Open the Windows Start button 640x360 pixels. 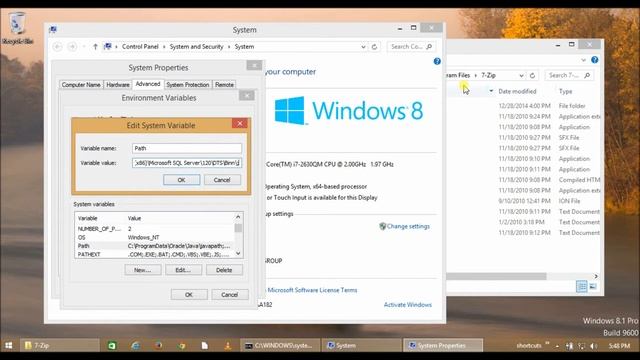(9, 346)
